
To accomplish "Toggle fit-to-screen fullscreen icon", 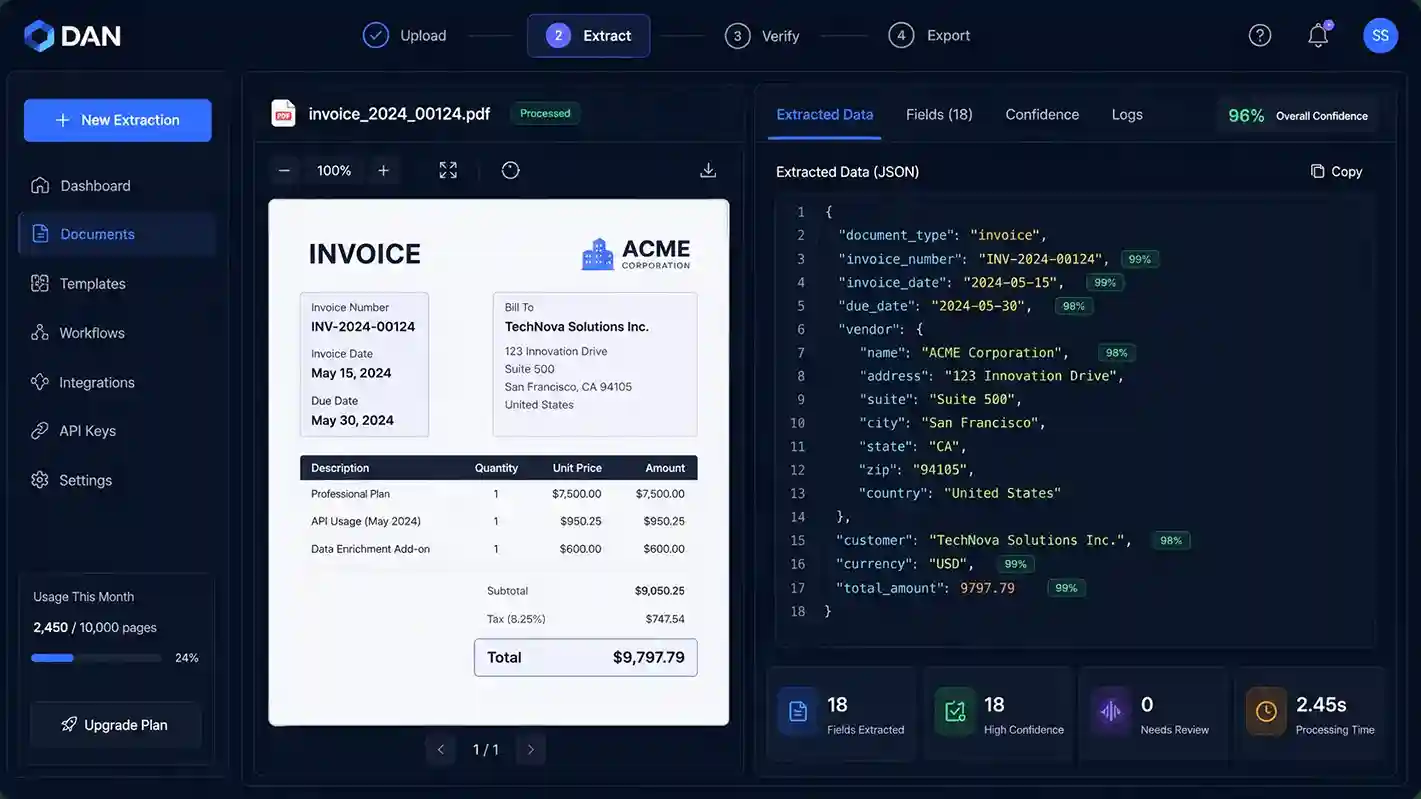I will pos(448,171).
